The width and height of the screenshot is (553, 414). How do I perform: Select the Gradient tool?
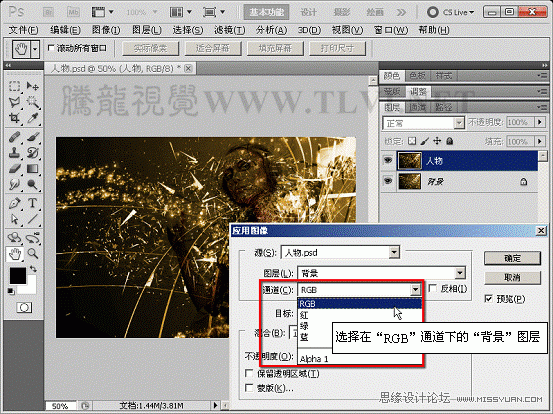click(x=32, y=169)
